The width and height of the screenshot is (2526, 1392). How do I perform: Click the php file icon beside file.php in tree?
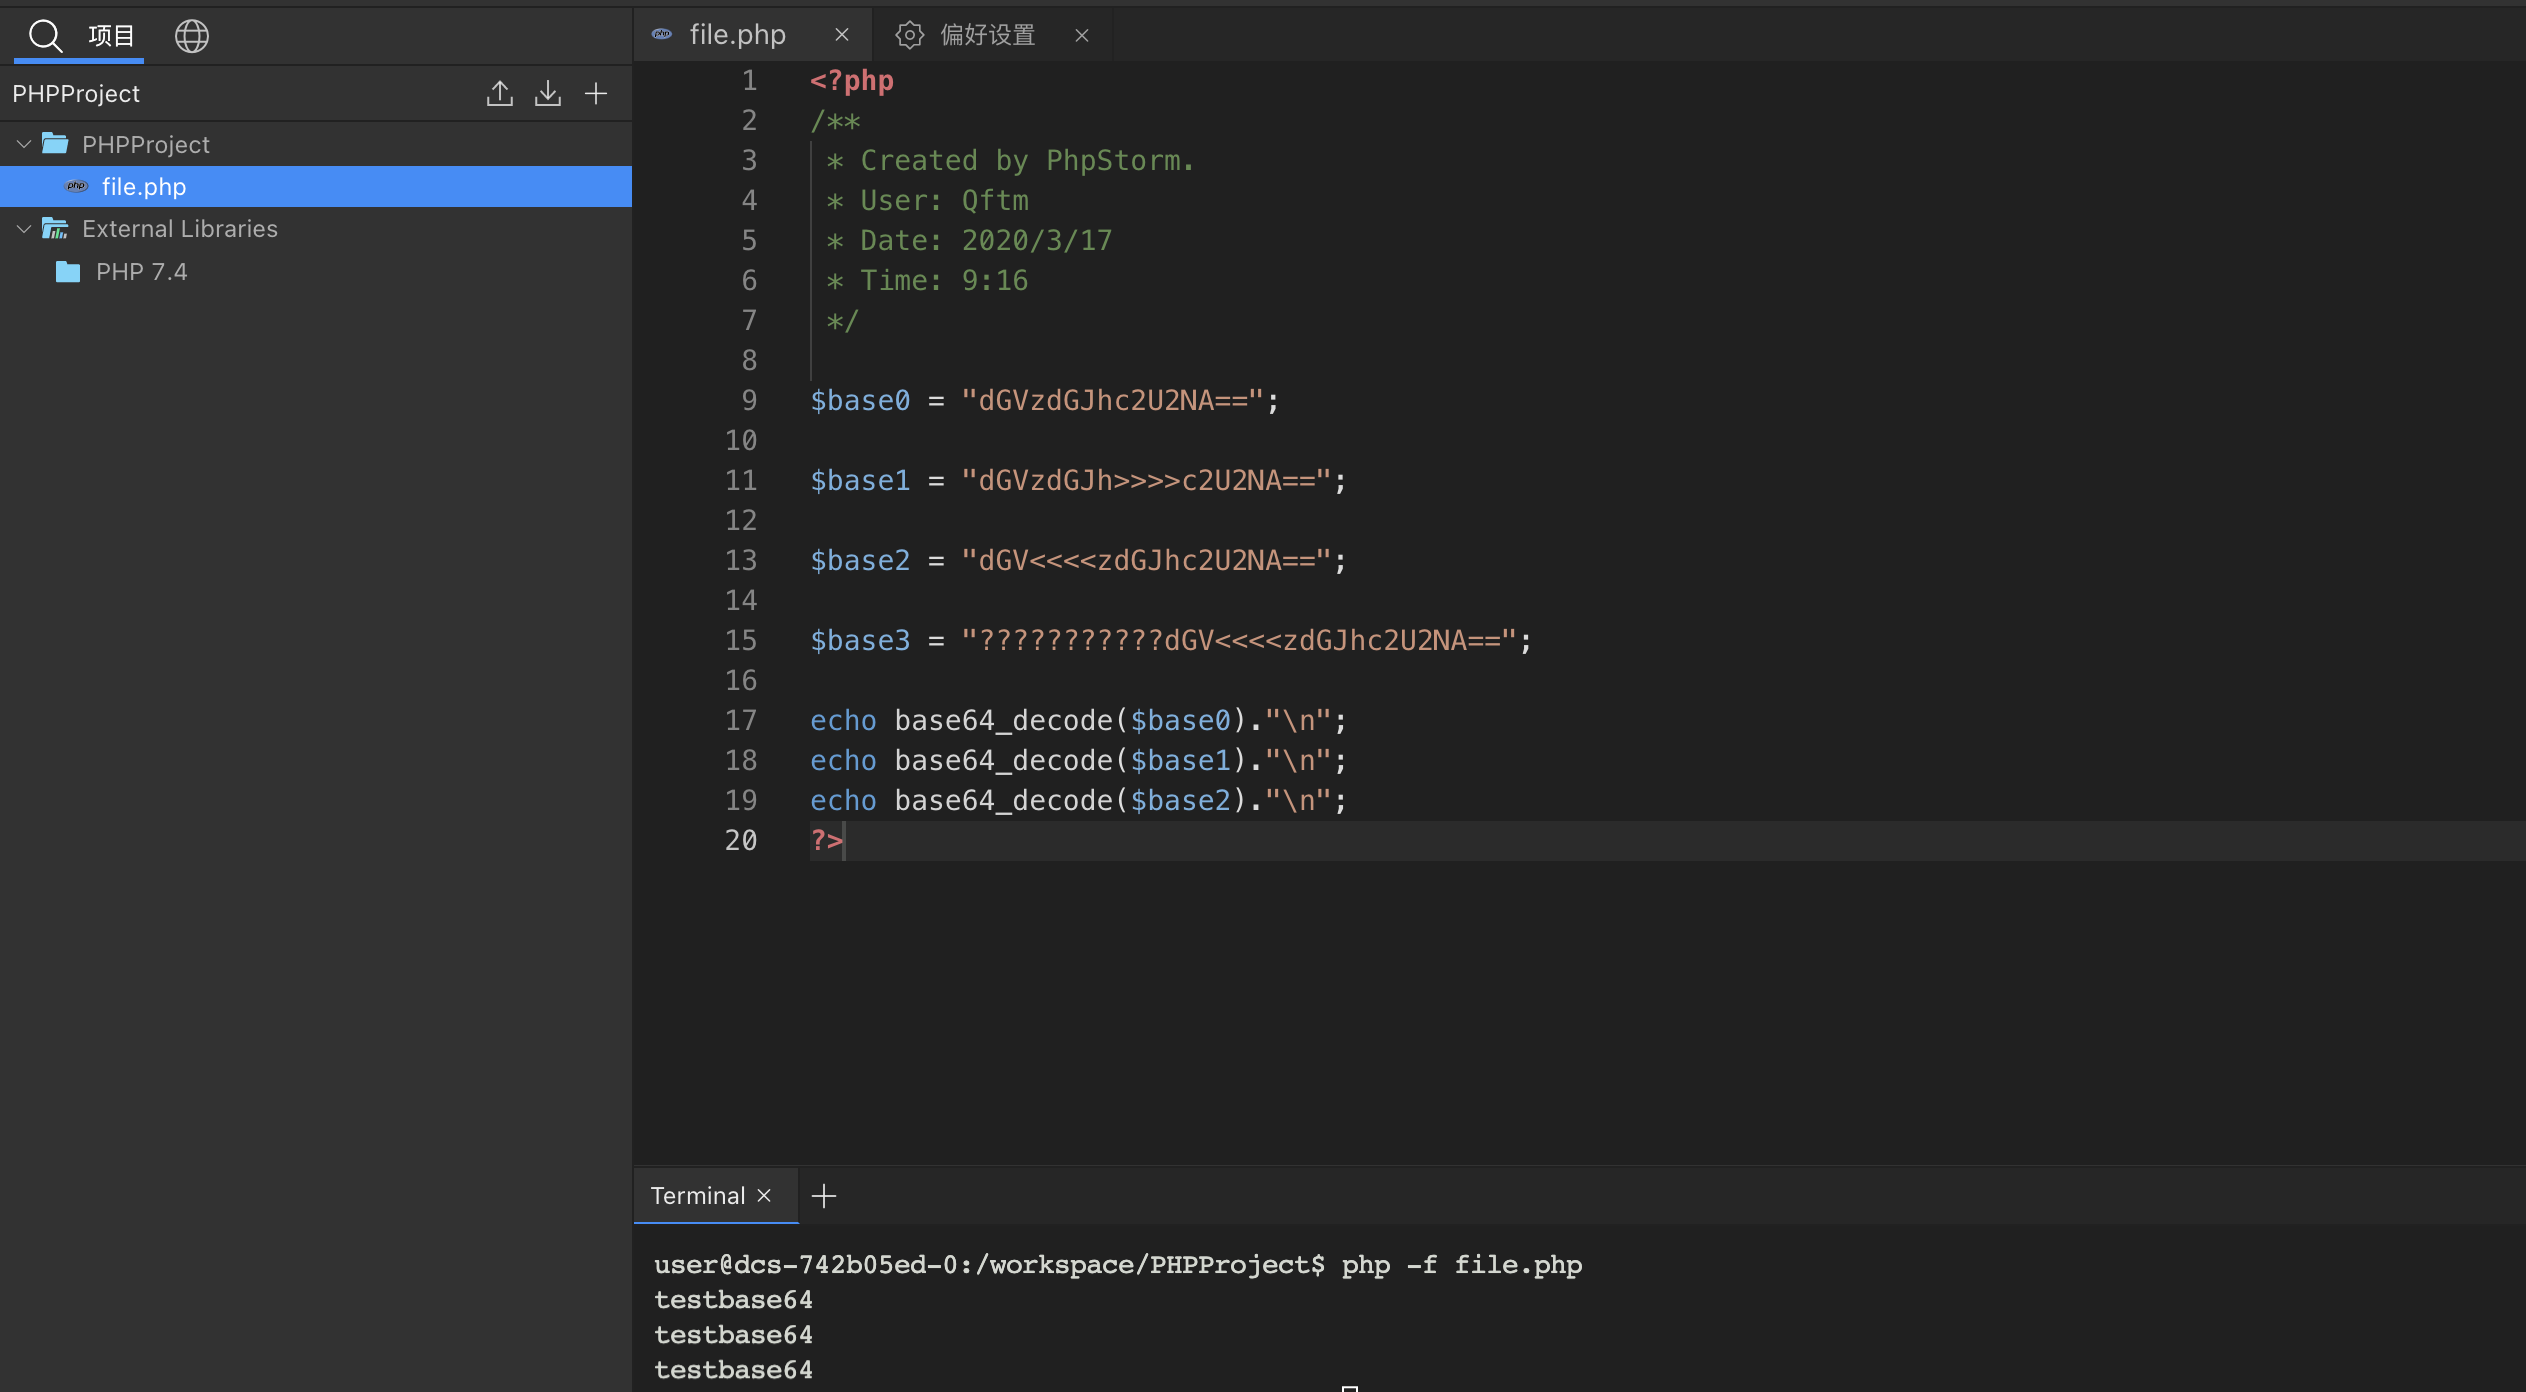[77, 186]
